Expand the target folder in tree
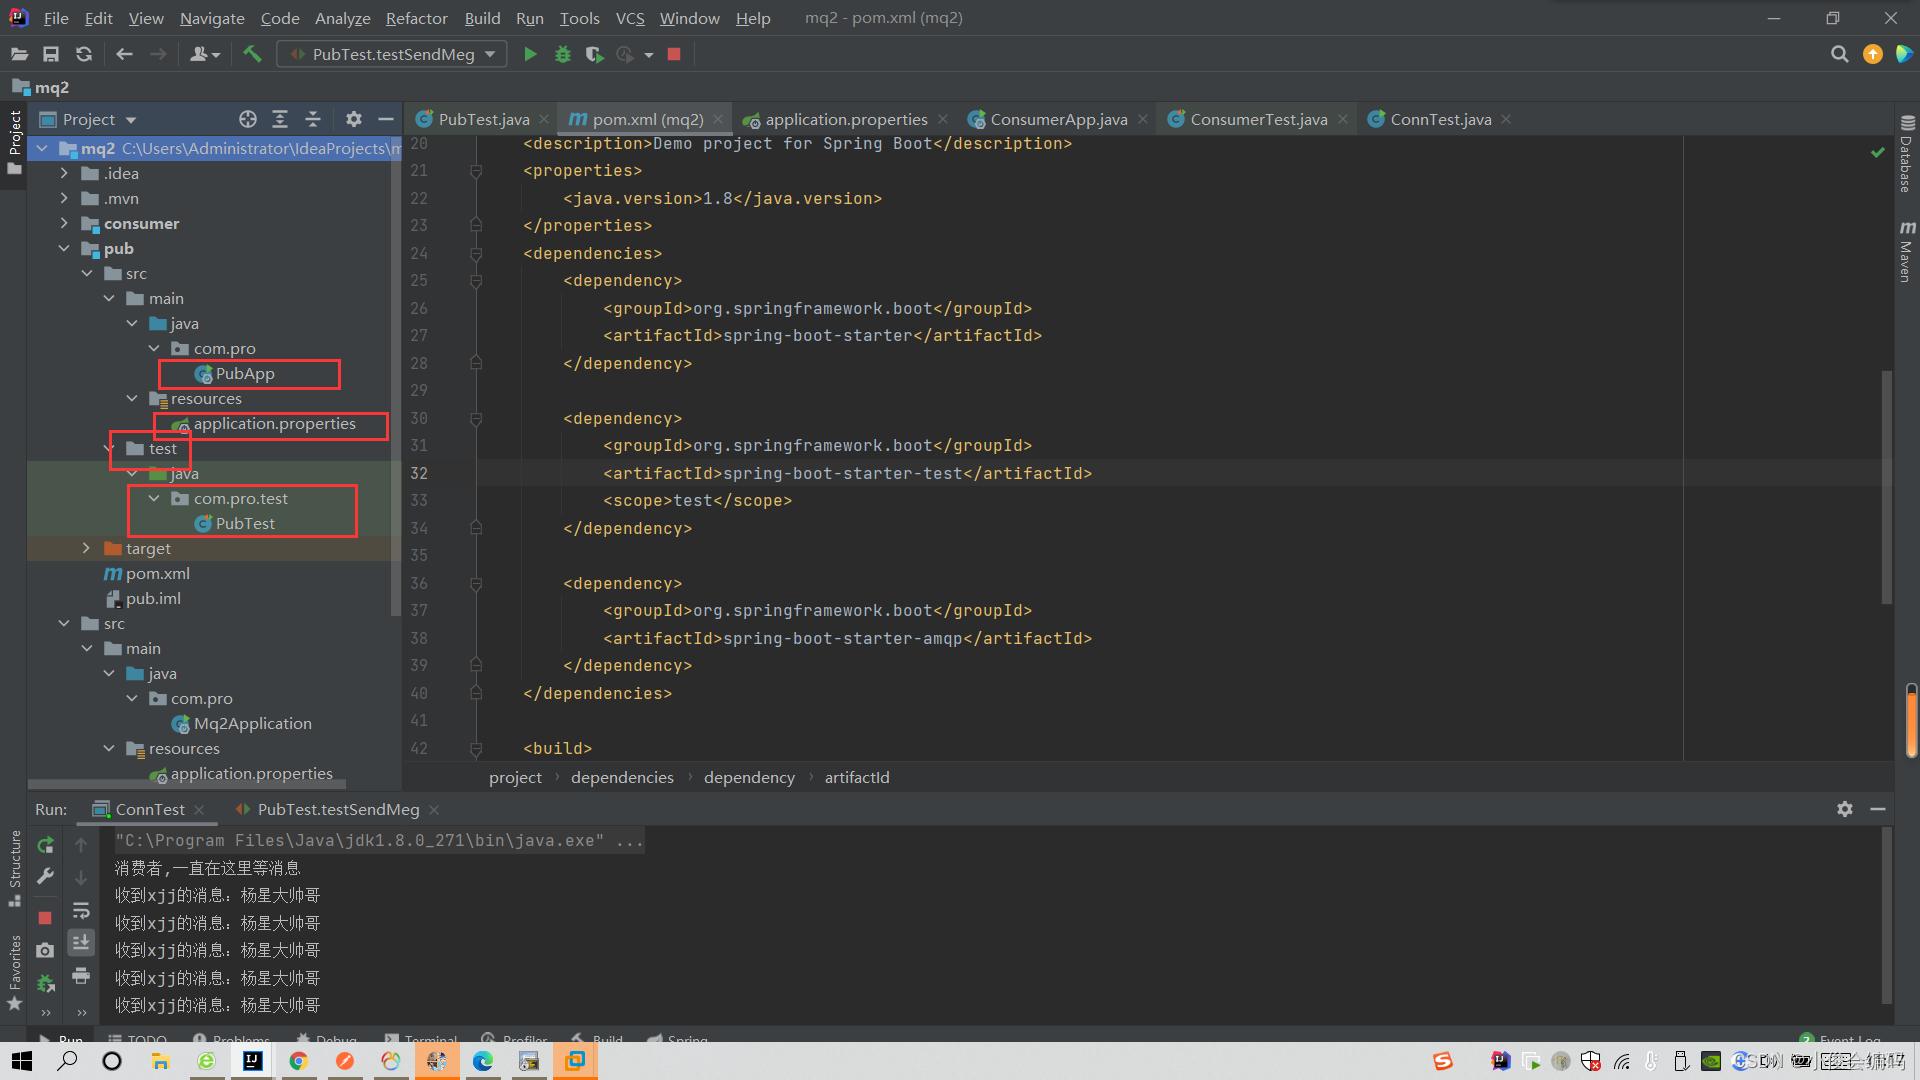Screen dimensions: 1920x1080 (x=86, y=548)
